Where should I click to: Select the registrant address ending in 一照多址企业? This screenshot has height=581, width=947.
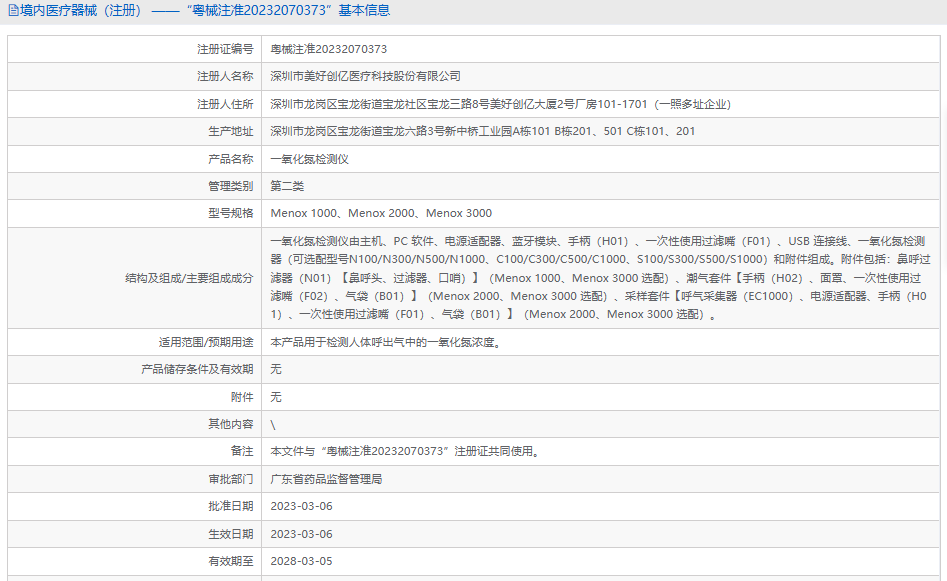[501, 104]
